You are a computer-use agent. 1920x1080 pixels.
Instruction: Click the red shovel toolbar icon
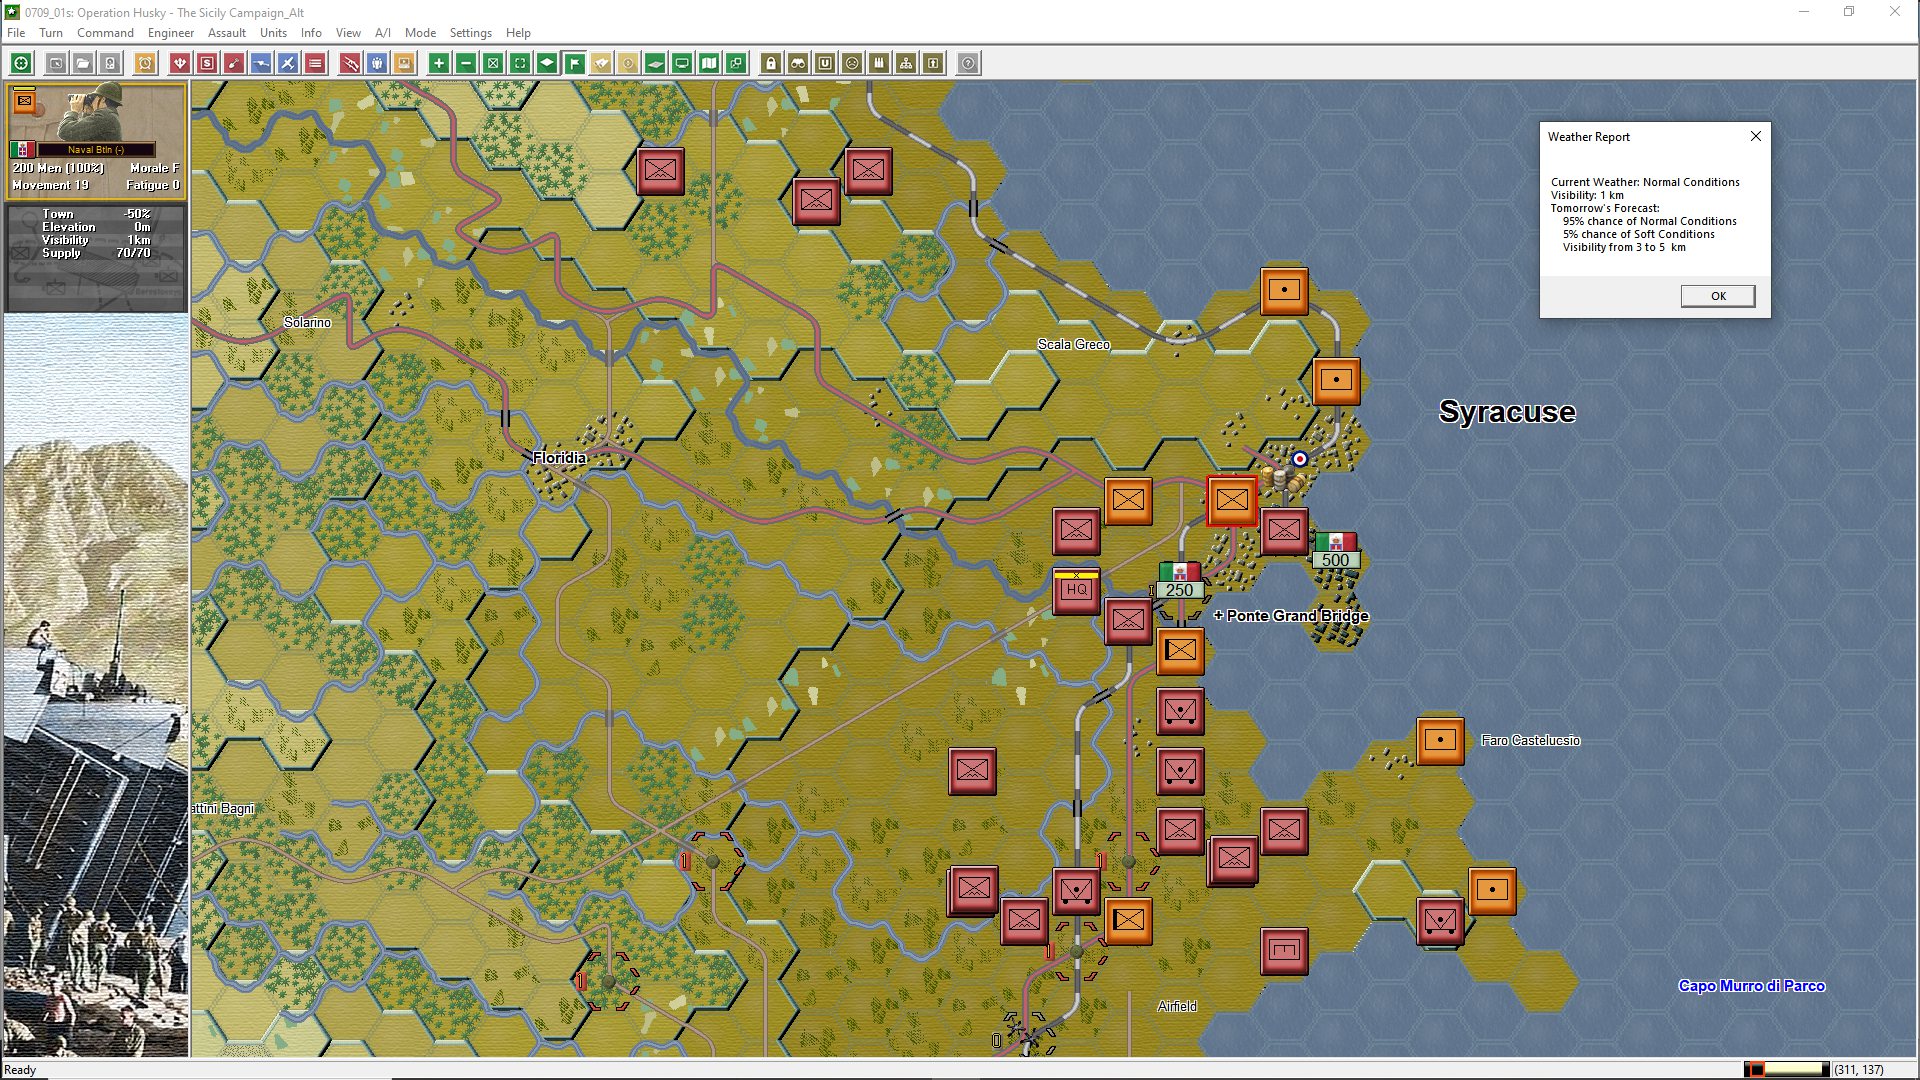click(x=234, y=63)
